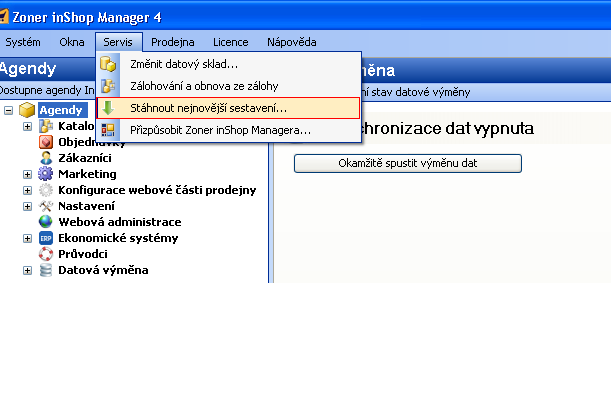Click the Průvodci lifebuoy icon
The height and width of the screenshot is (400, 611).
[46, 254]
